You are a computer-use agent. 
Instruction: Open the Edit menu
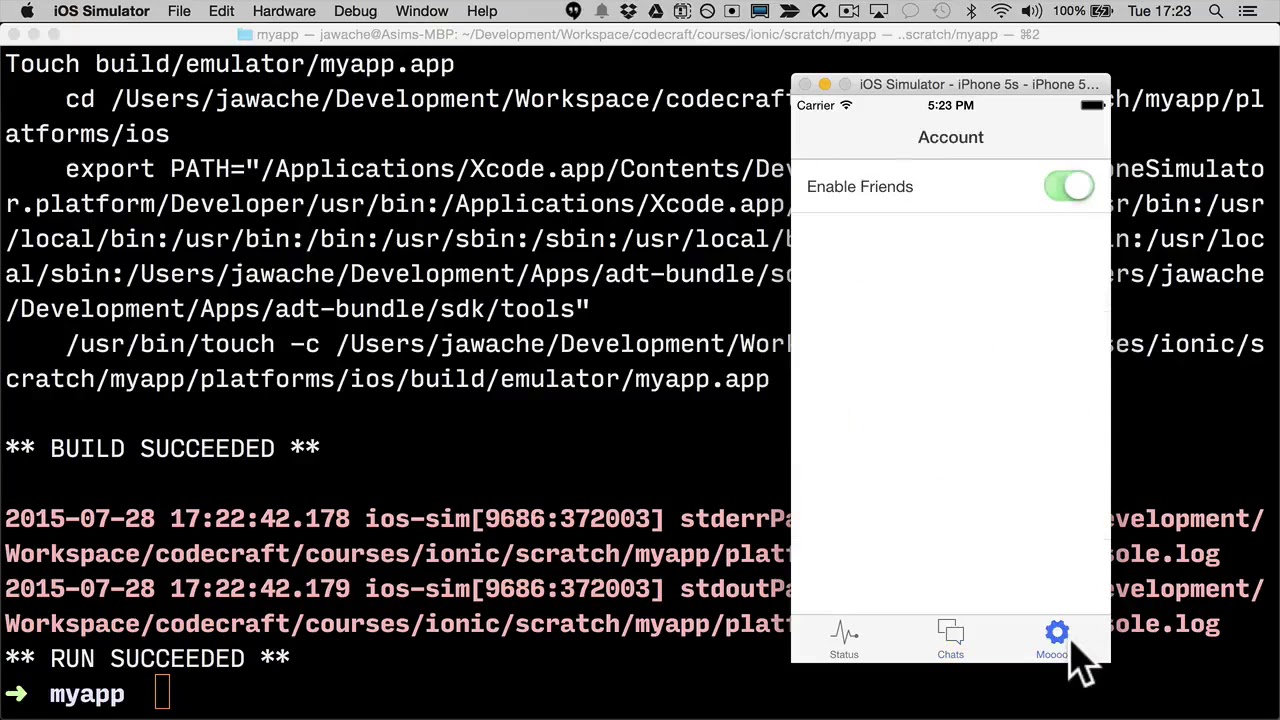221,11
